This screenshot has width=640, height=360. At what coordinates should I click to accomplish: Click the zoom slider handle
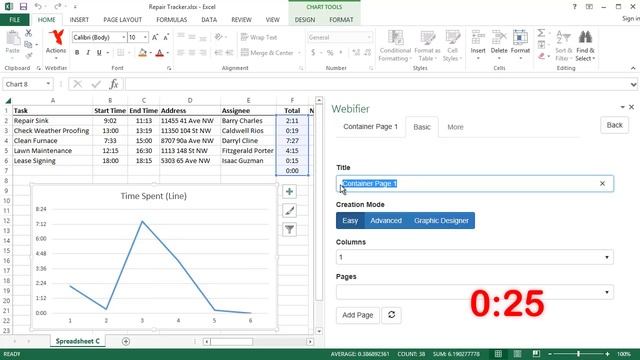(578, 354)
